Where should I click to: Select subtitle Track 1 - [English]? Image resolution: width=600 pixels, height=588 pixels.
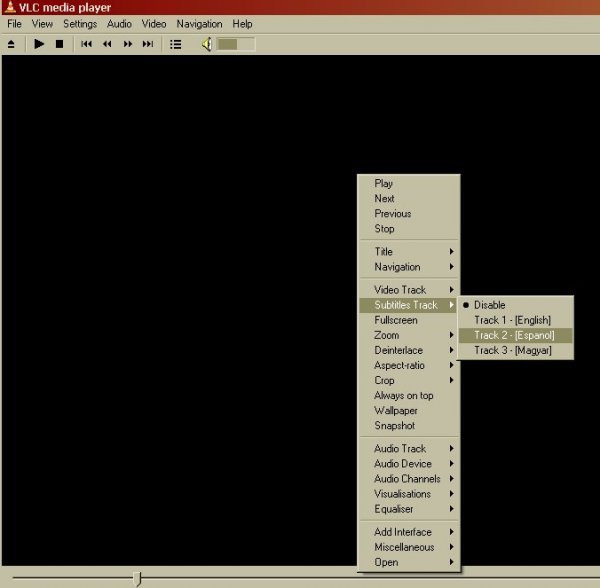[515, 320]
